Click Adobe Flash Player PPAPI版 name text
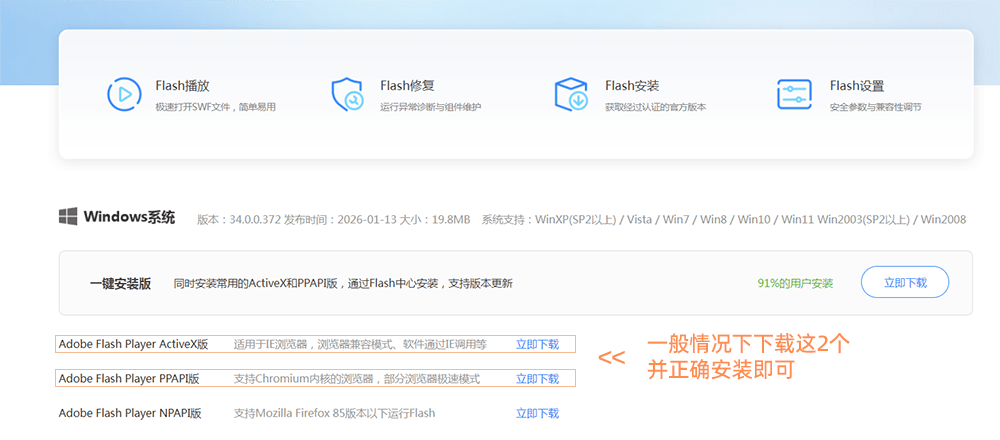 click(x=129, y=379)
